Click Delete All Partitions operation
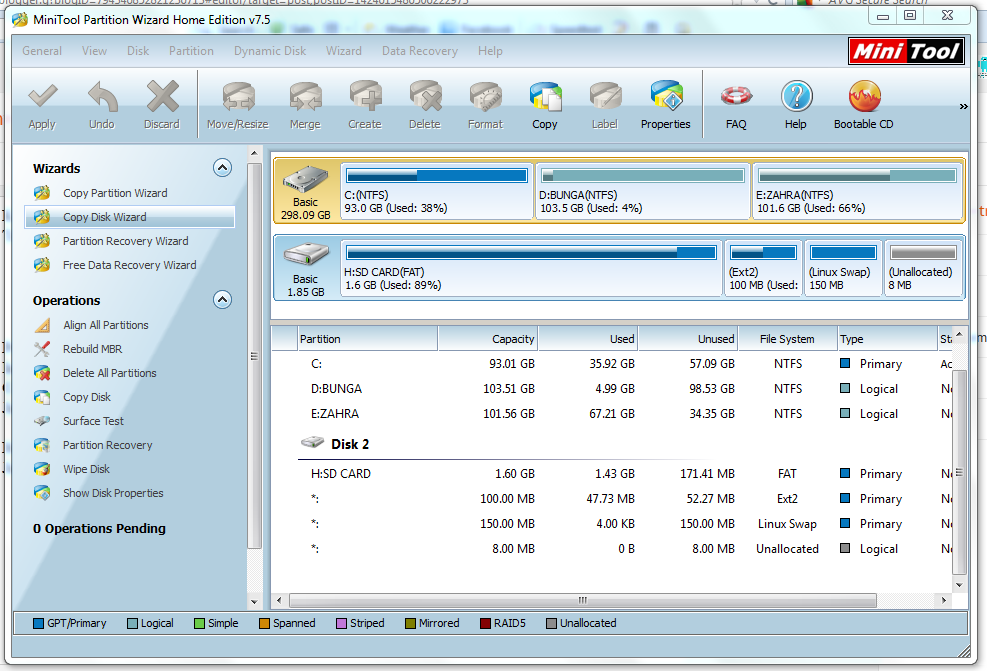 (x=110, y=373)
